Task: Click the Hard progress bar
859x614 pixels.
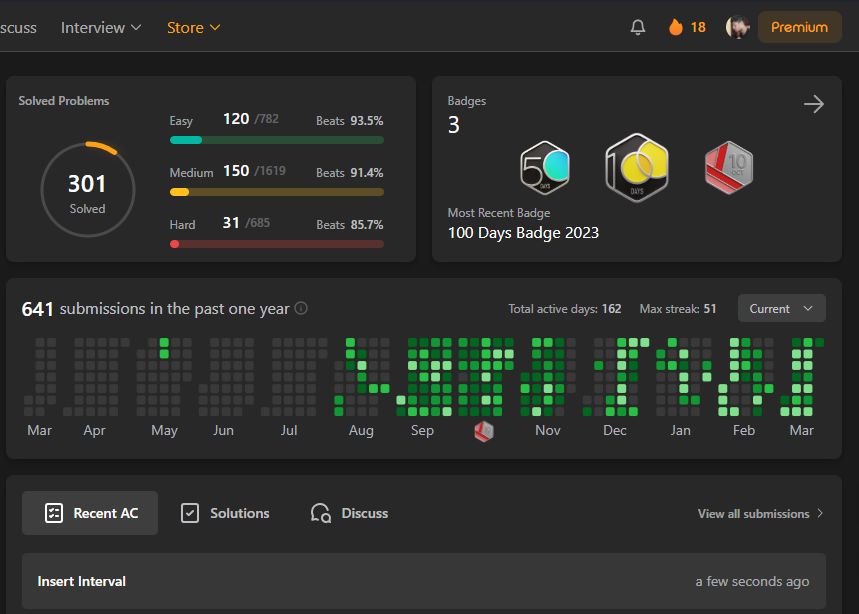Action: [x=277, y=244]
